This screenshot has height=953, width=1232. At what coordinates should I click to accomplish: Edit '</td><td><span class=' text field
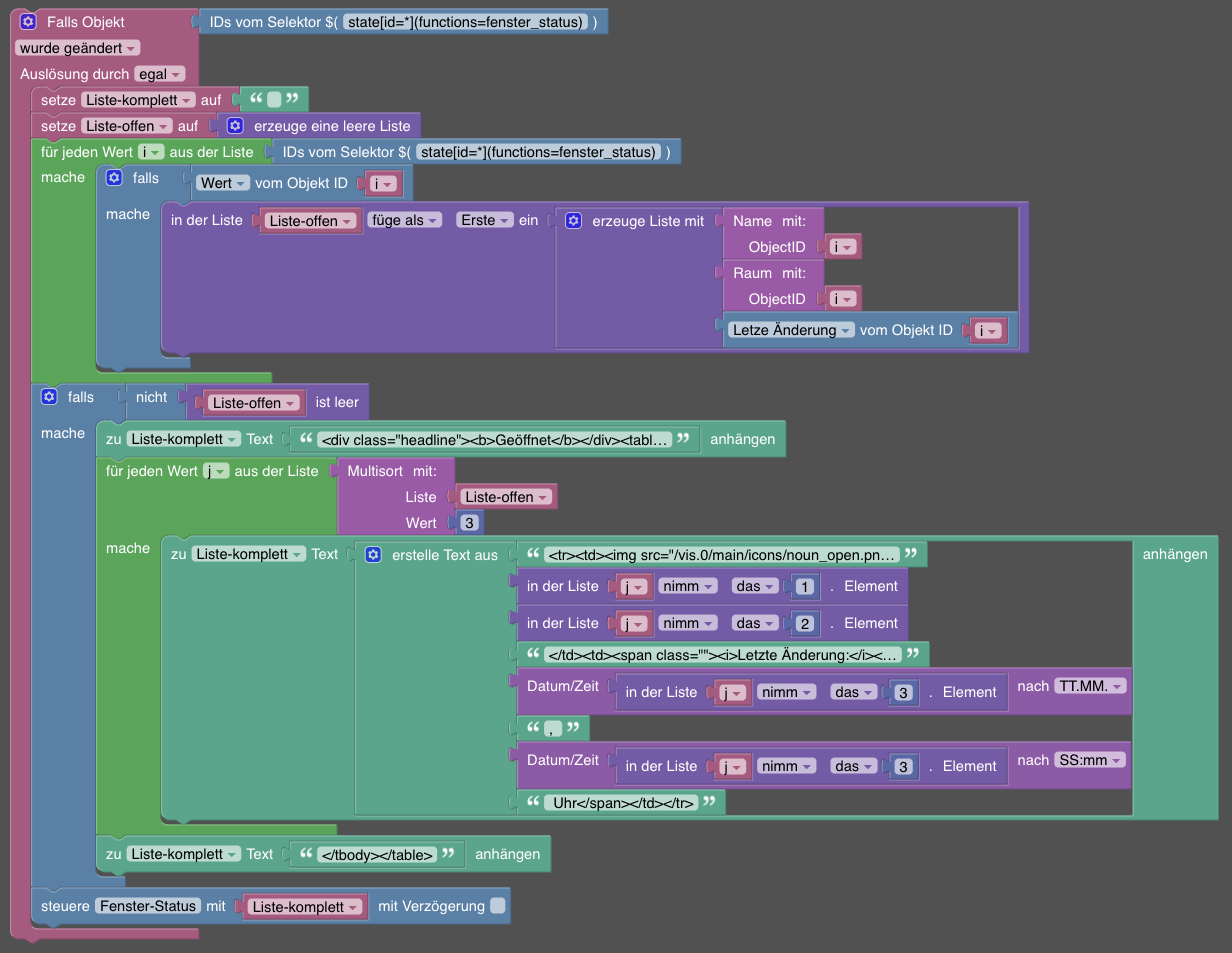pos(723,655)
